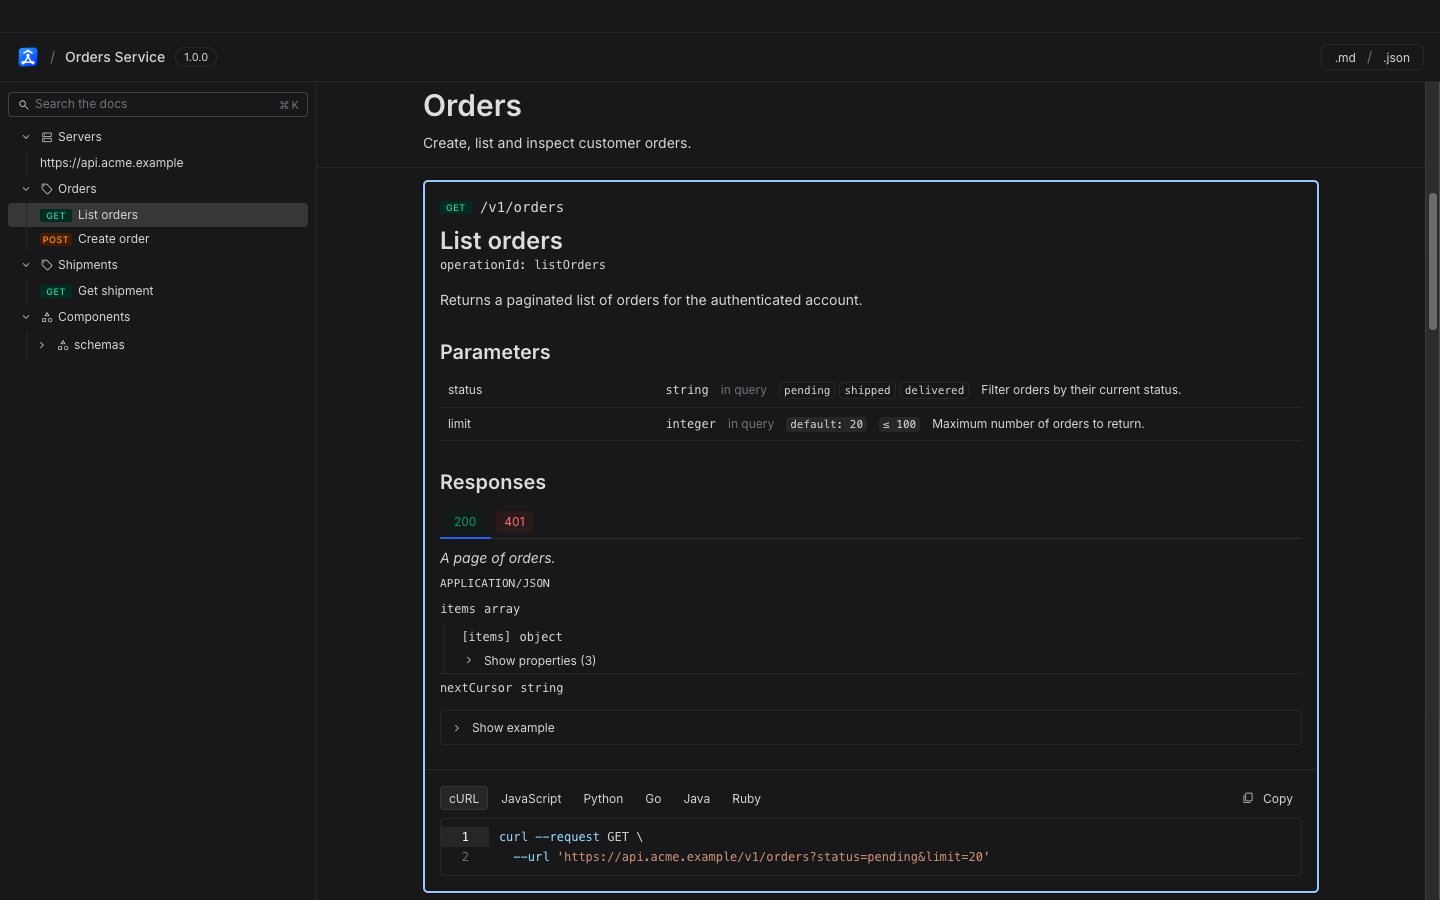
Task: Switch code sample to Ruby
Action: click(746, 799)
